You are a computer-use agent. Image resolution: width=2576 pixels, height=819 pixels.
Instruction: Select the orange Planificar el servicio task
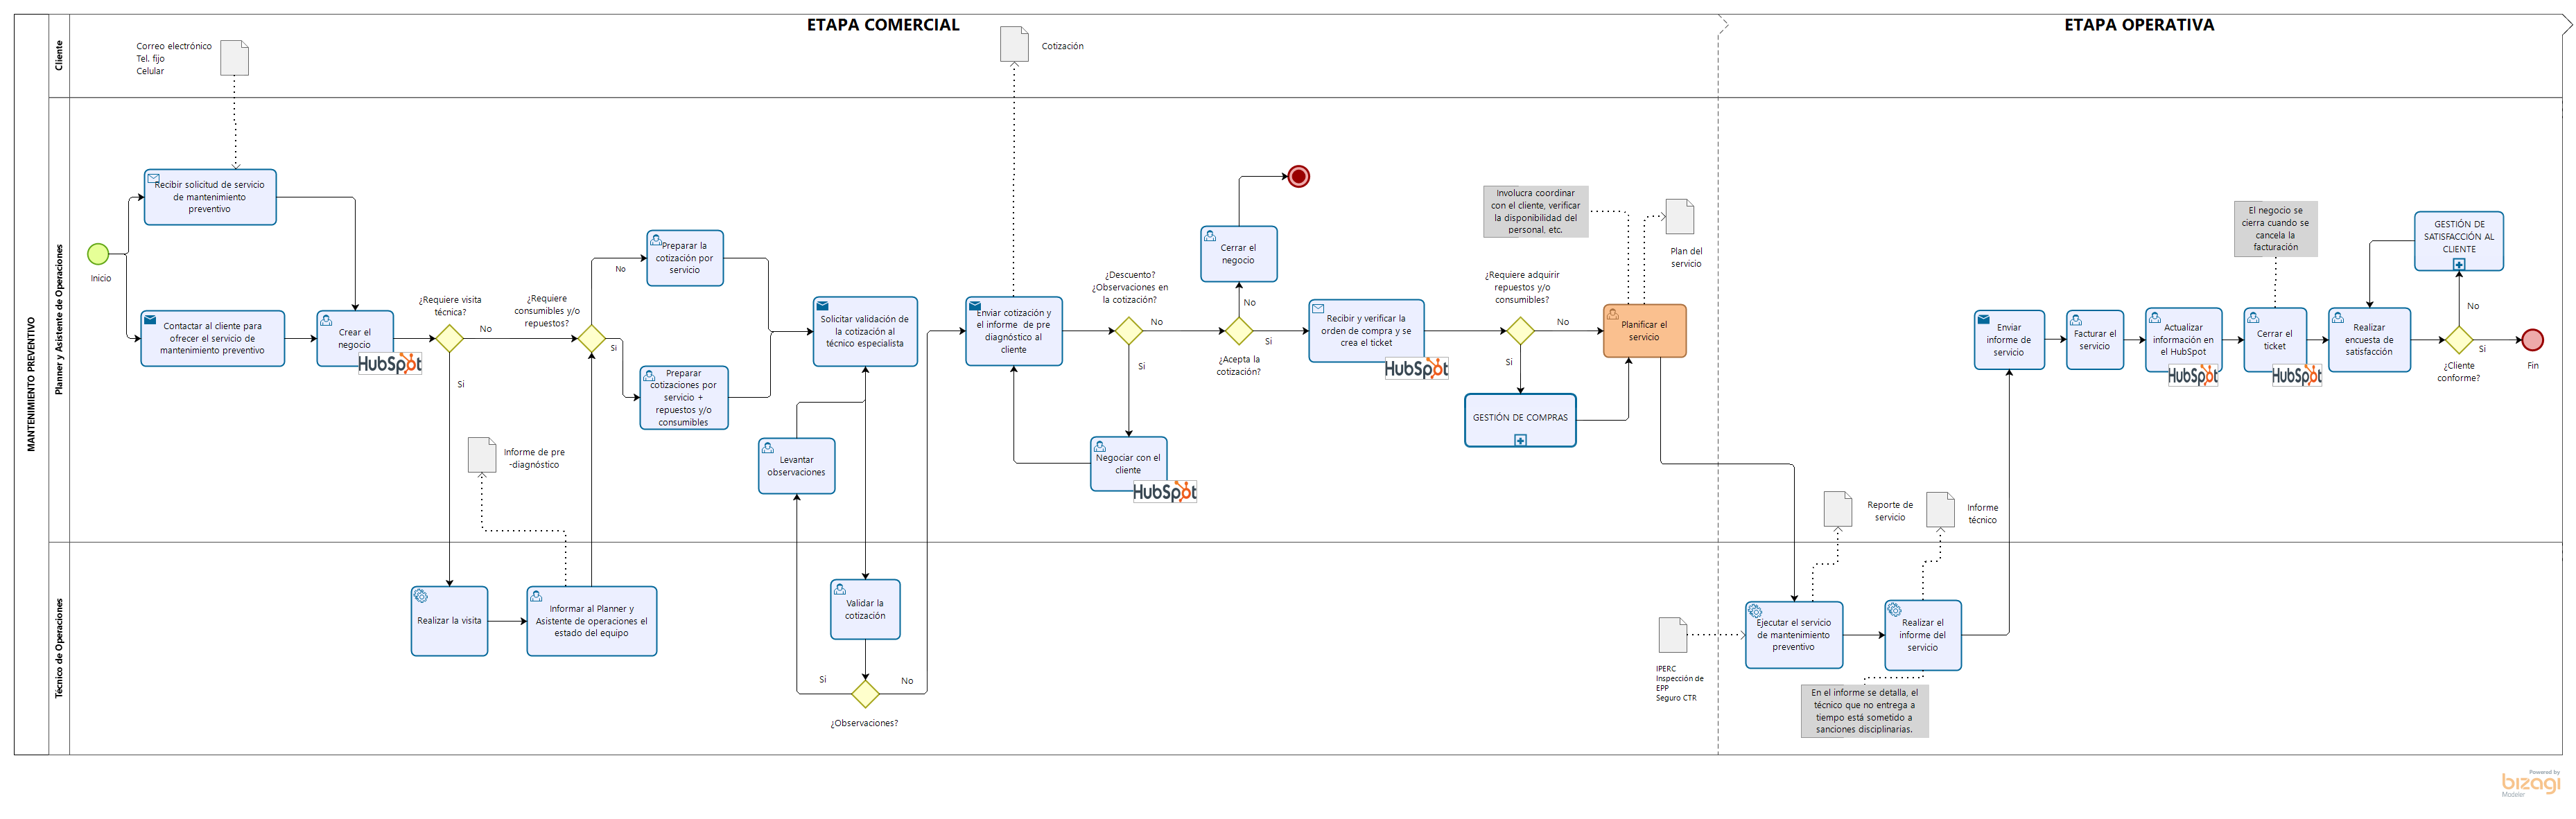pos(1644,331)
